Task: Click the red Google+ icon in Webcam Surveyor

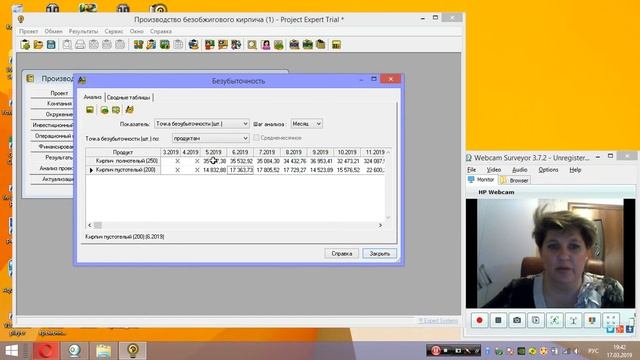Action: (x=620, y=329)
